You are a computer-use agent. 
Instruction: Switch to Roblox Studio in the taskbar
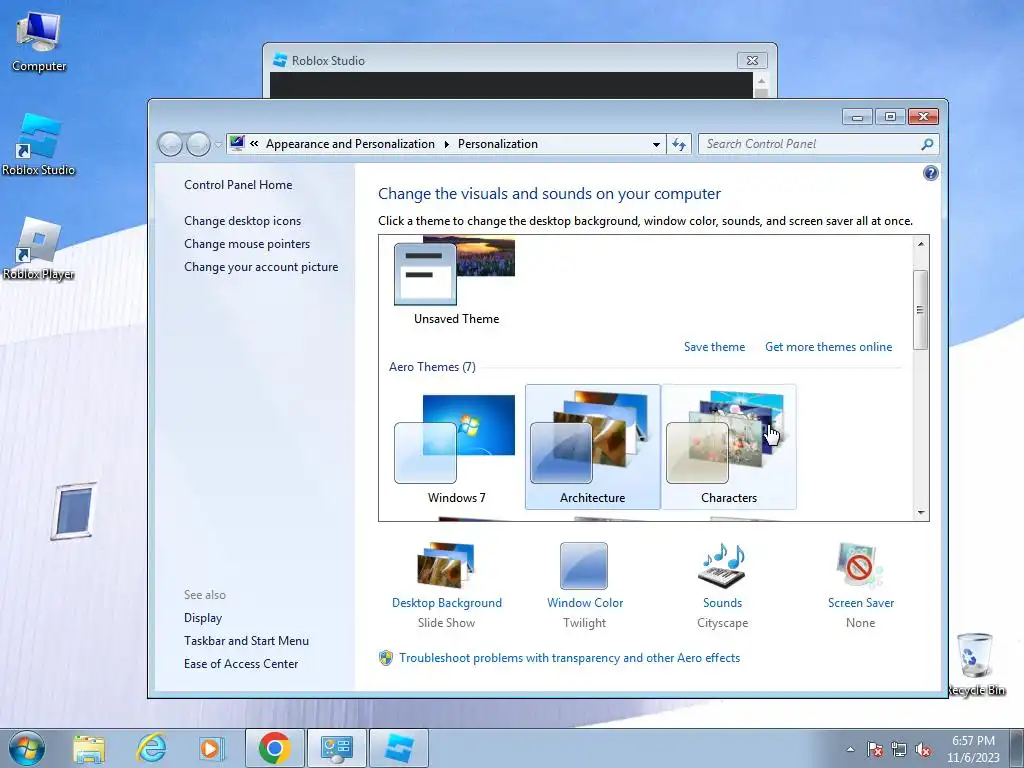pyautogui.click(x=399, y=748)
